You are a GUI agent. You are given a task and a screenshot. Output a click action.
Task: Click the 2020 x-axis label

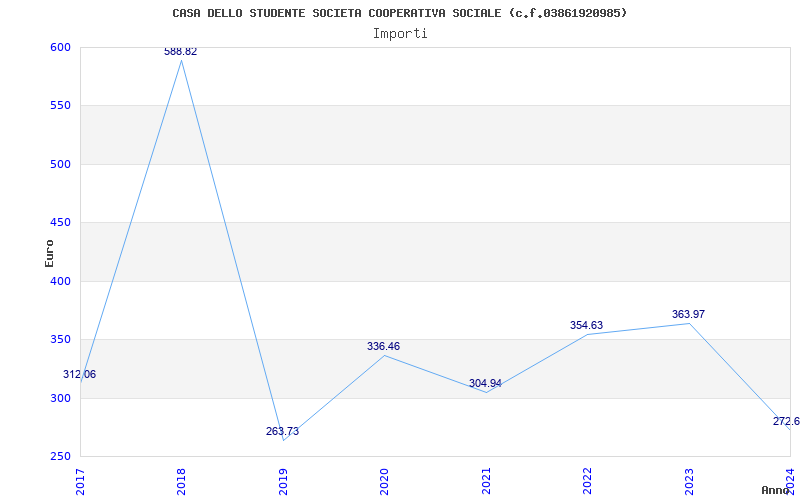(384, 481)
